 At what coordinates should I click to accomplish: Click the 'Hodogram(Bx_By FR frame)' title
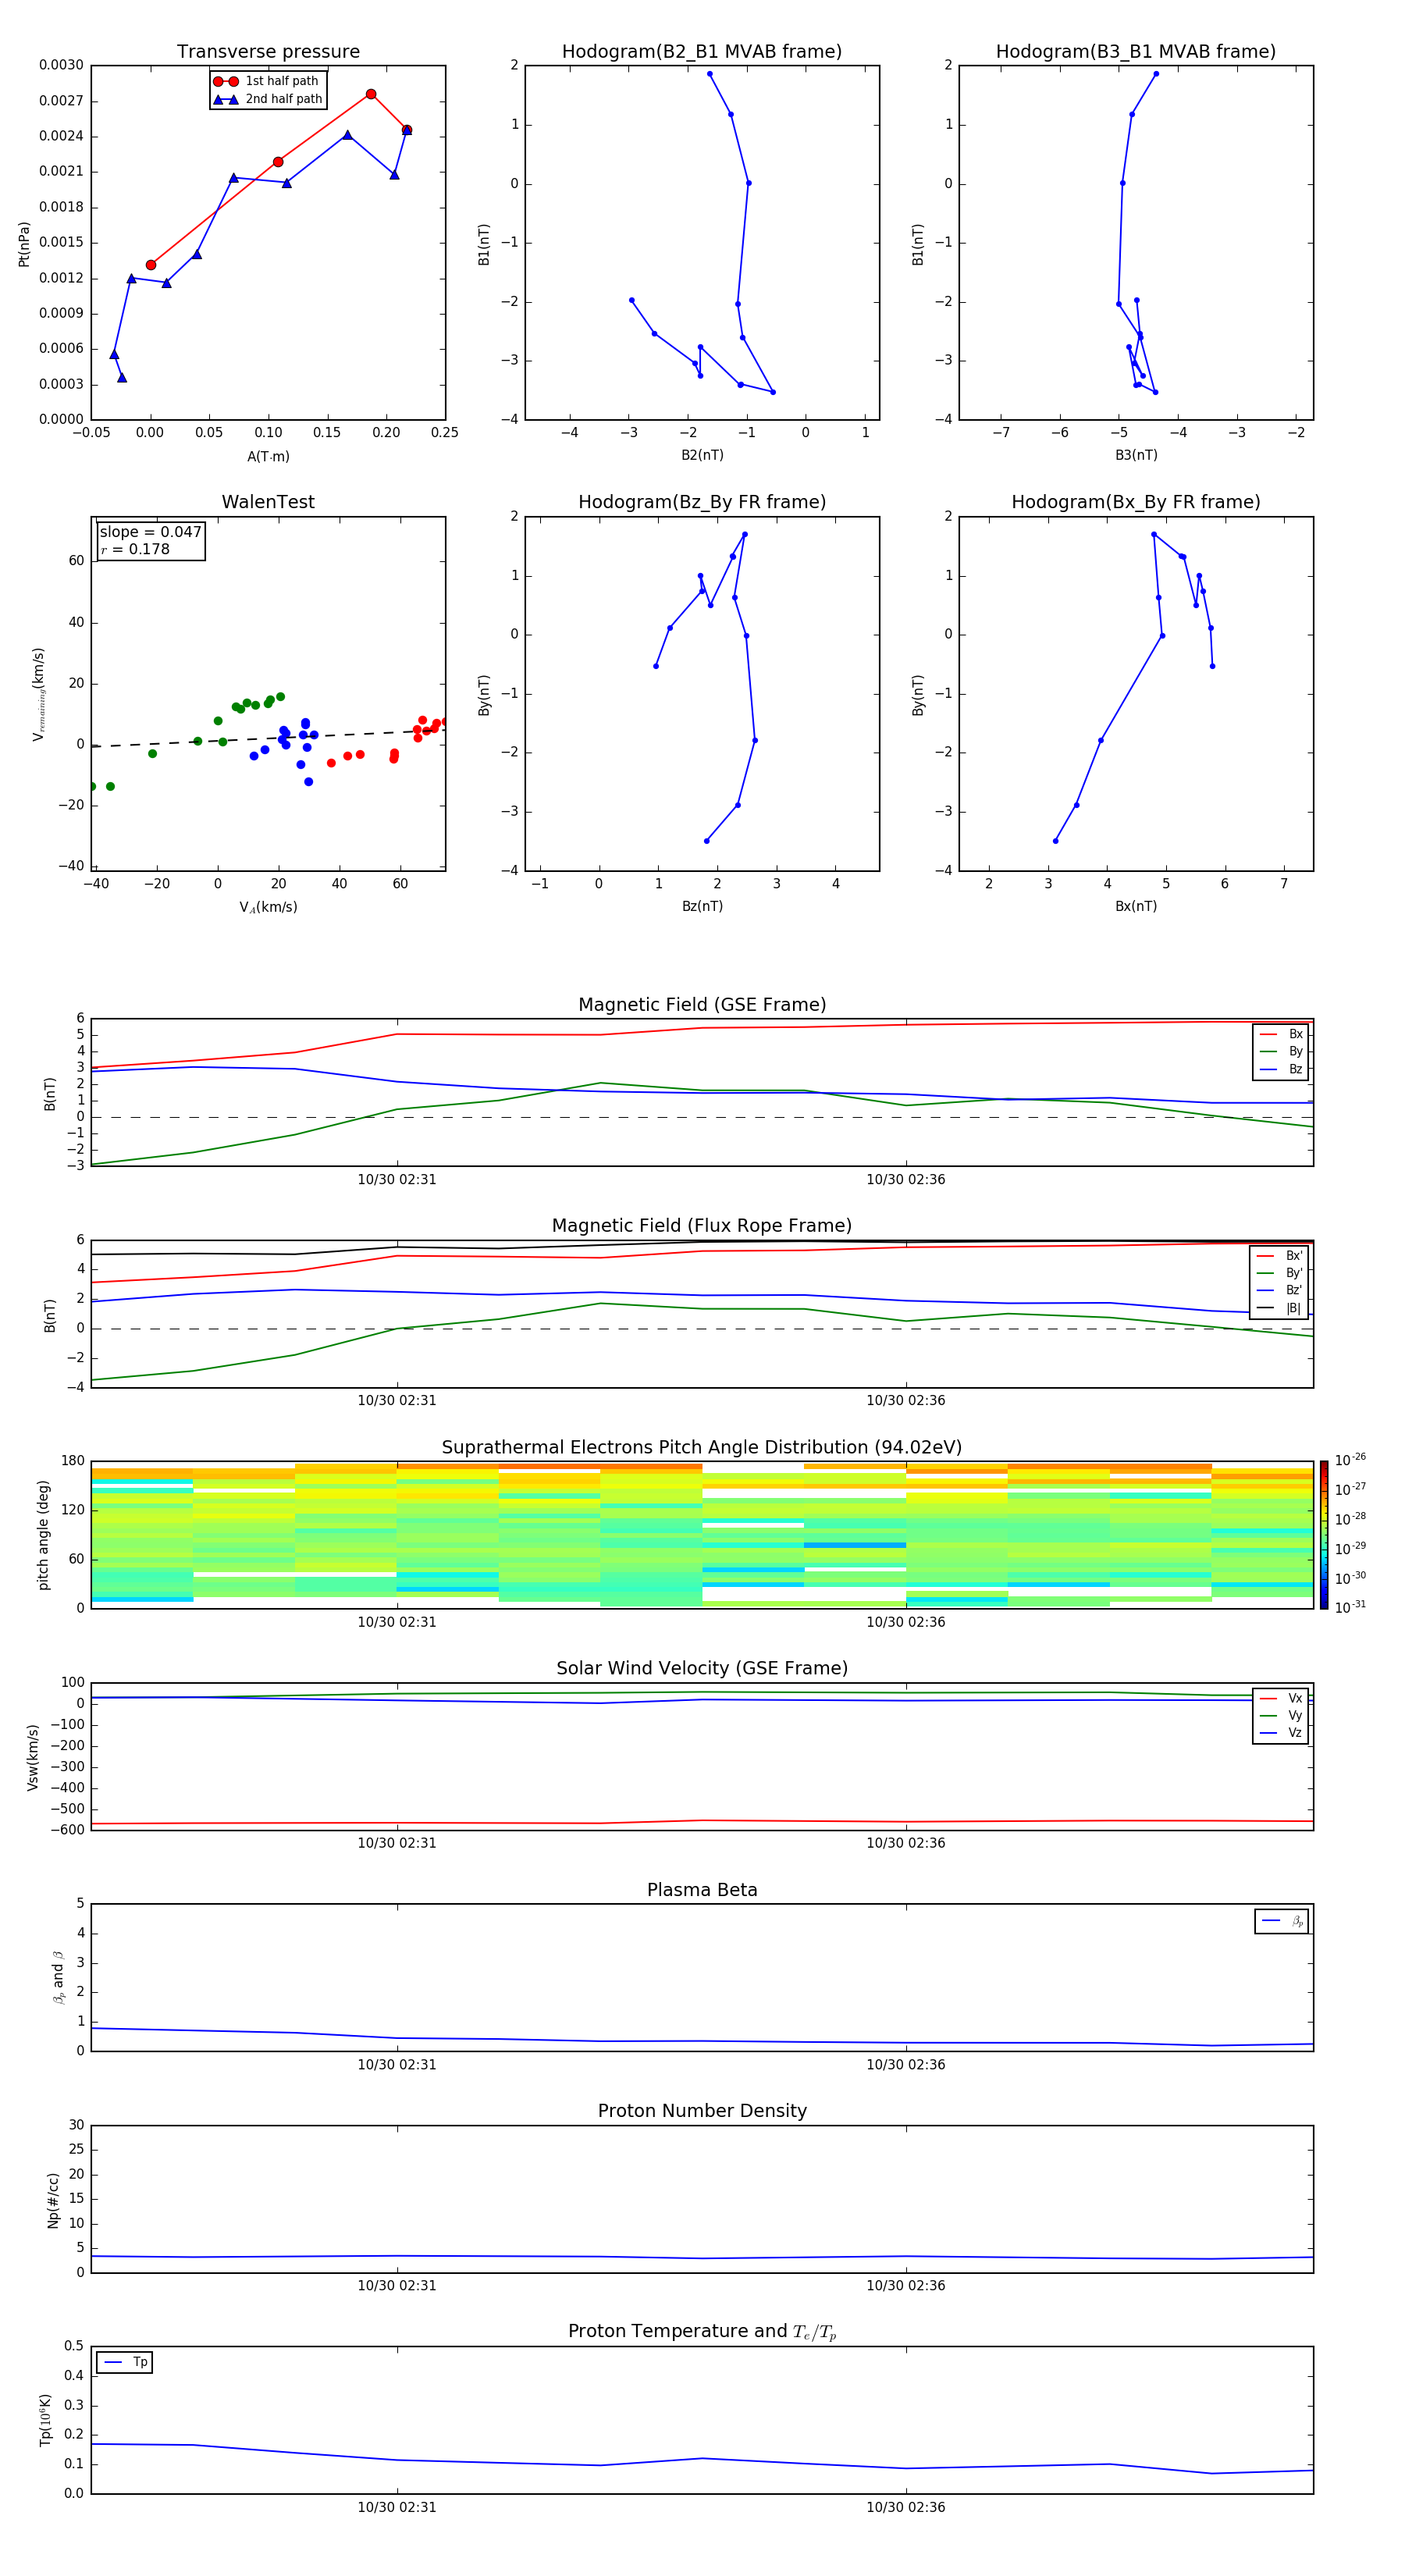pyautogui.click(x=1136, y=502)
